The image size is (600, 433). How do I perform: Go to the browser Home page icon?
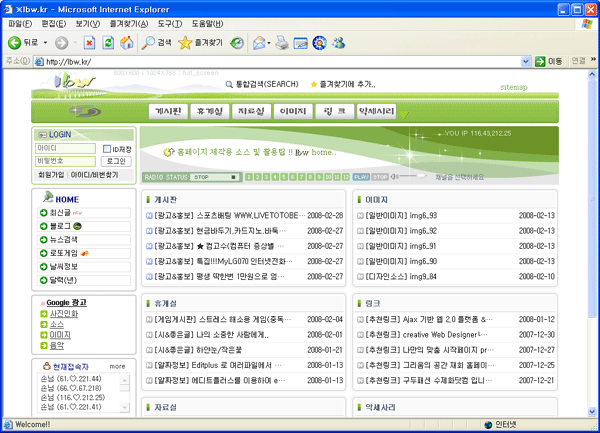coord(127,43)
